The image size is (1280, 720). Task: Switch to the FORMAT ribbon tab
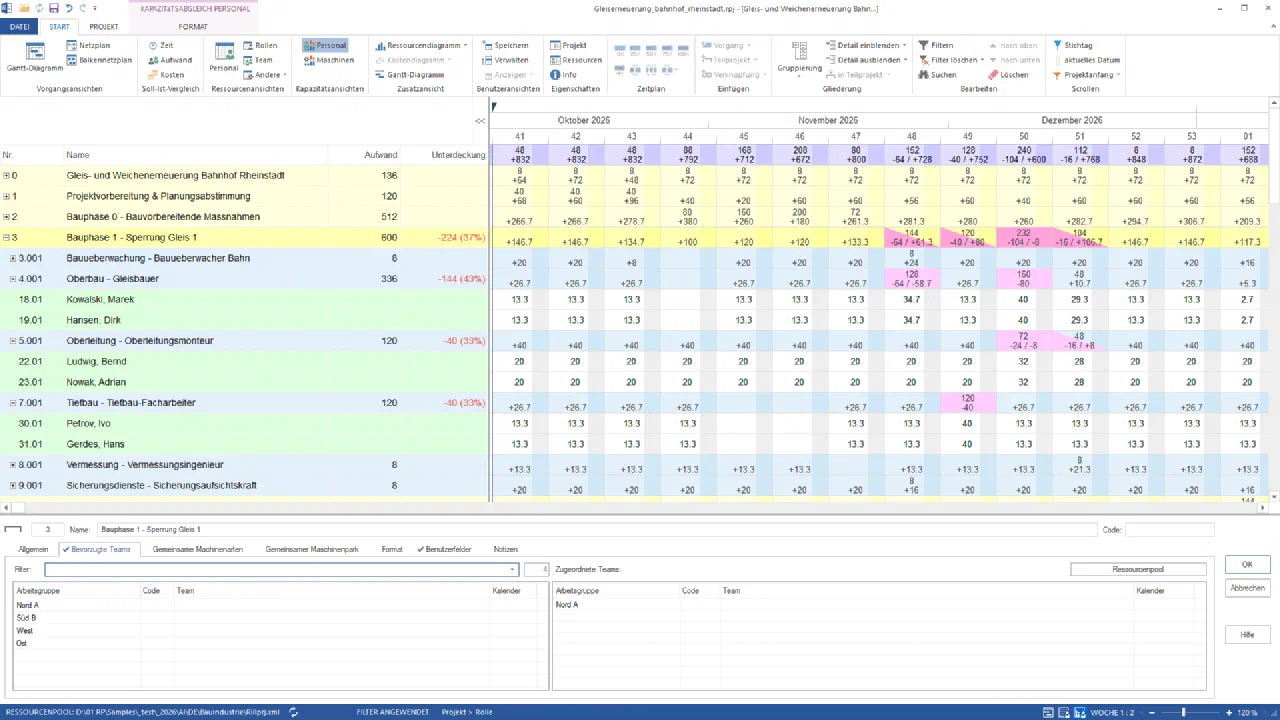coord(193,27)
